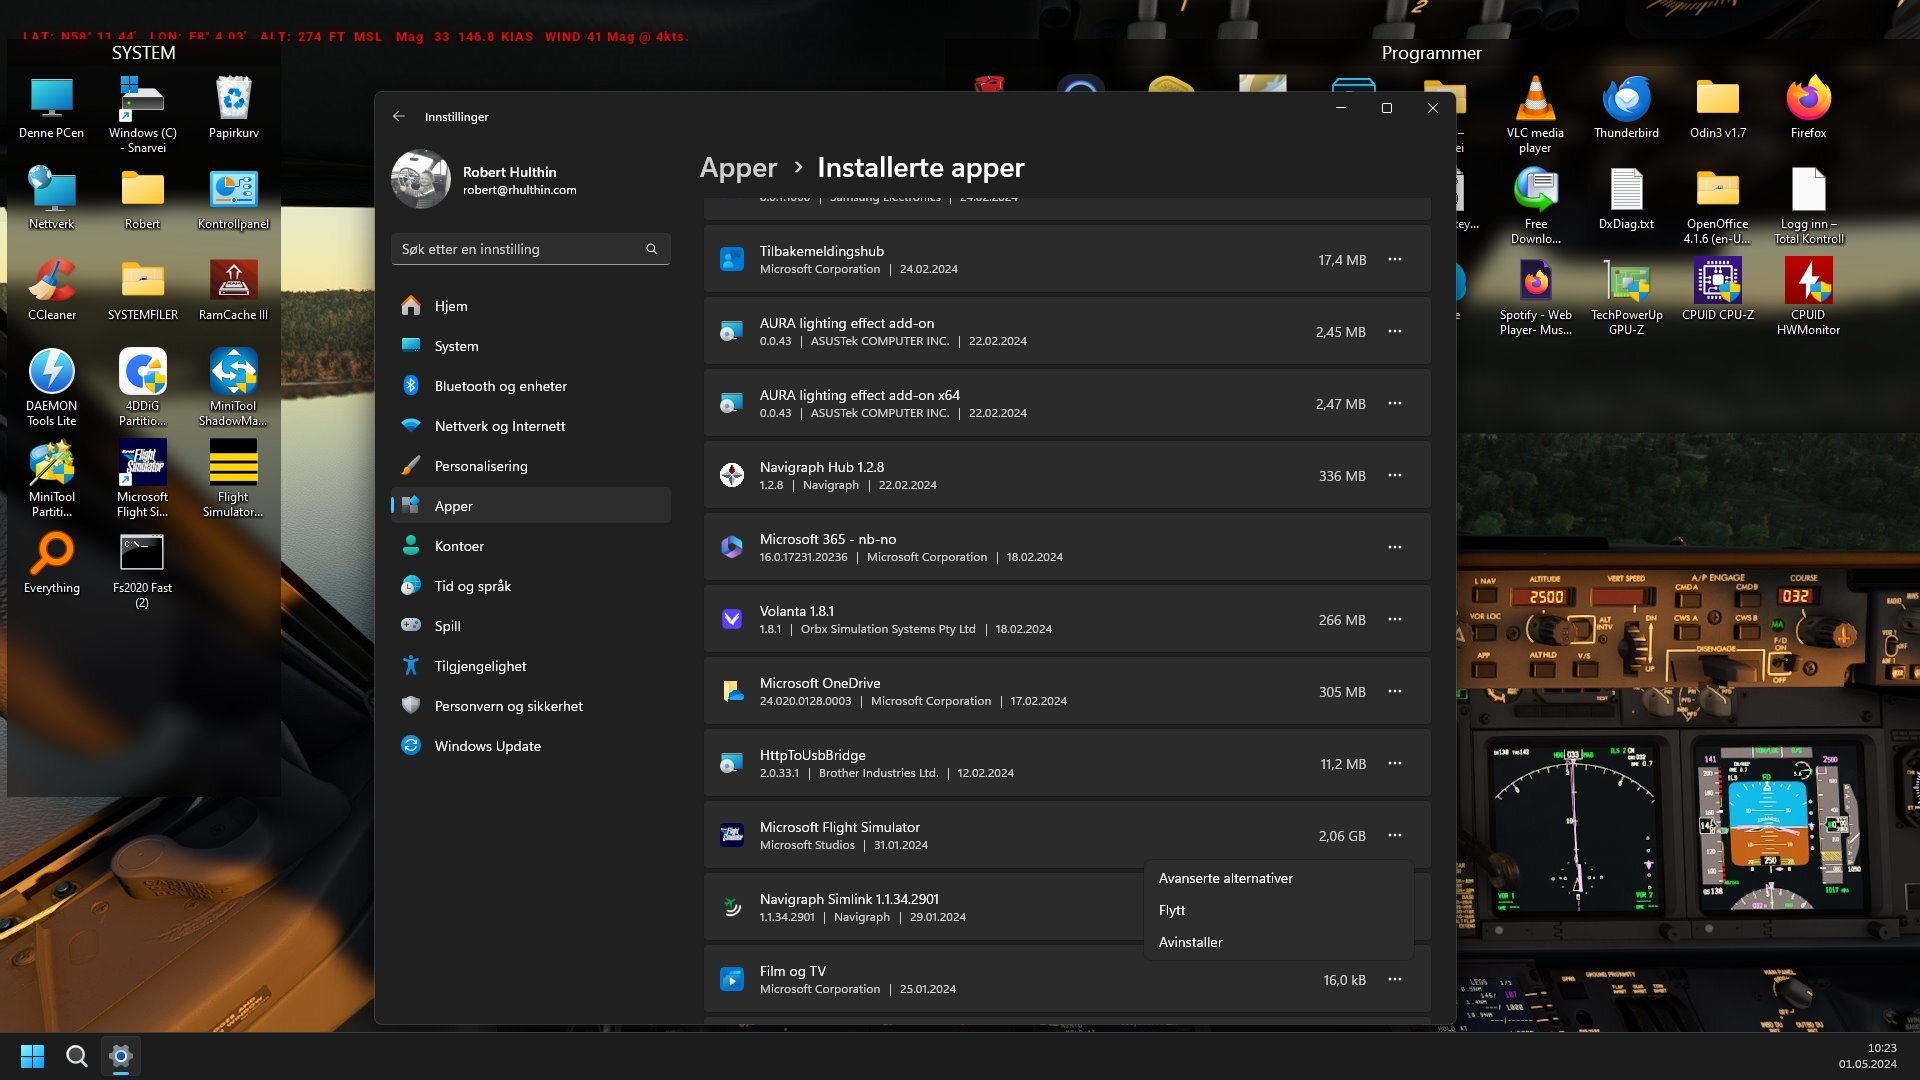Open more options for HttpToUsbBridge
Viewport: 1920px width, 1080px height.
[1394, 763]
